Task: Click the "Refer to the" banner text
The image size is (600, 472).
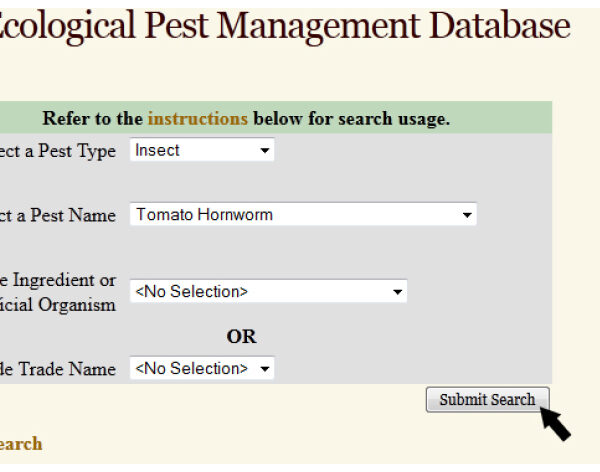Action: (x=93, y=119)
